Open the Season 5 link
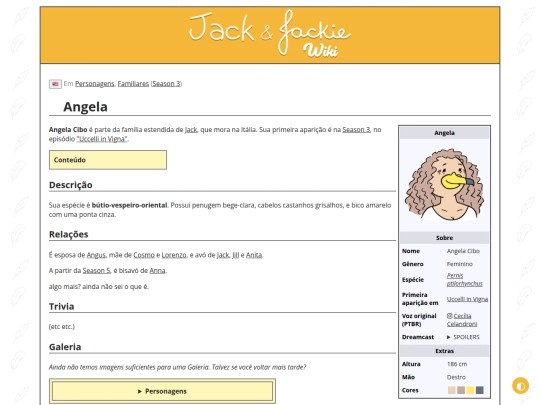 (x=96, y=271)
